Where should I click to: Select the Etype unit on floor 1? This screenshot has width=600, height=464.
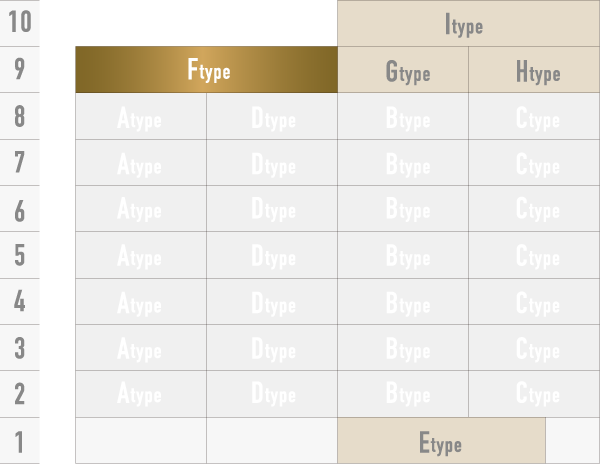tap(441, 441)
